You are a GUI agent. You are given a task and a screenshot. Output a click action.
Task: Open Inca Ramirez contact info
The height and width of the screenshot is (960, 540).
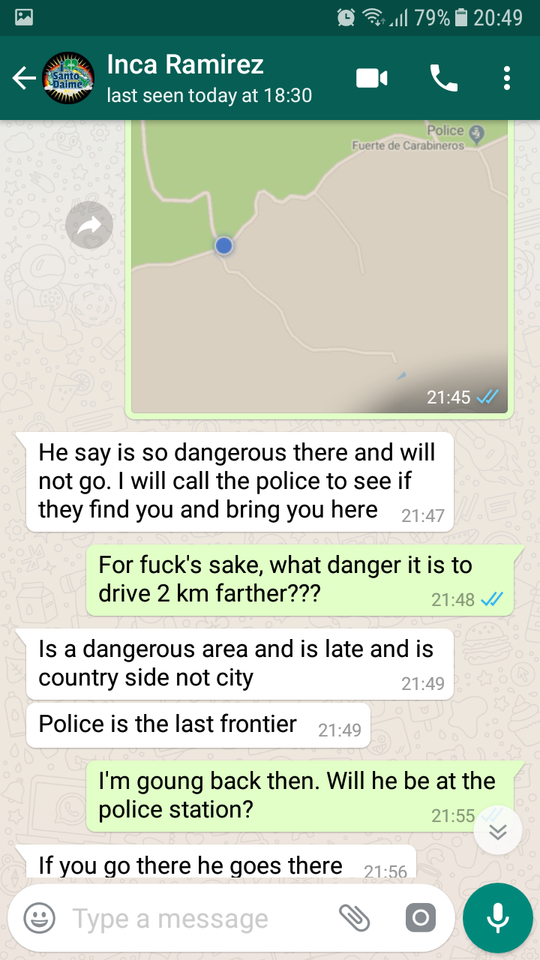[x=209, y=78]
